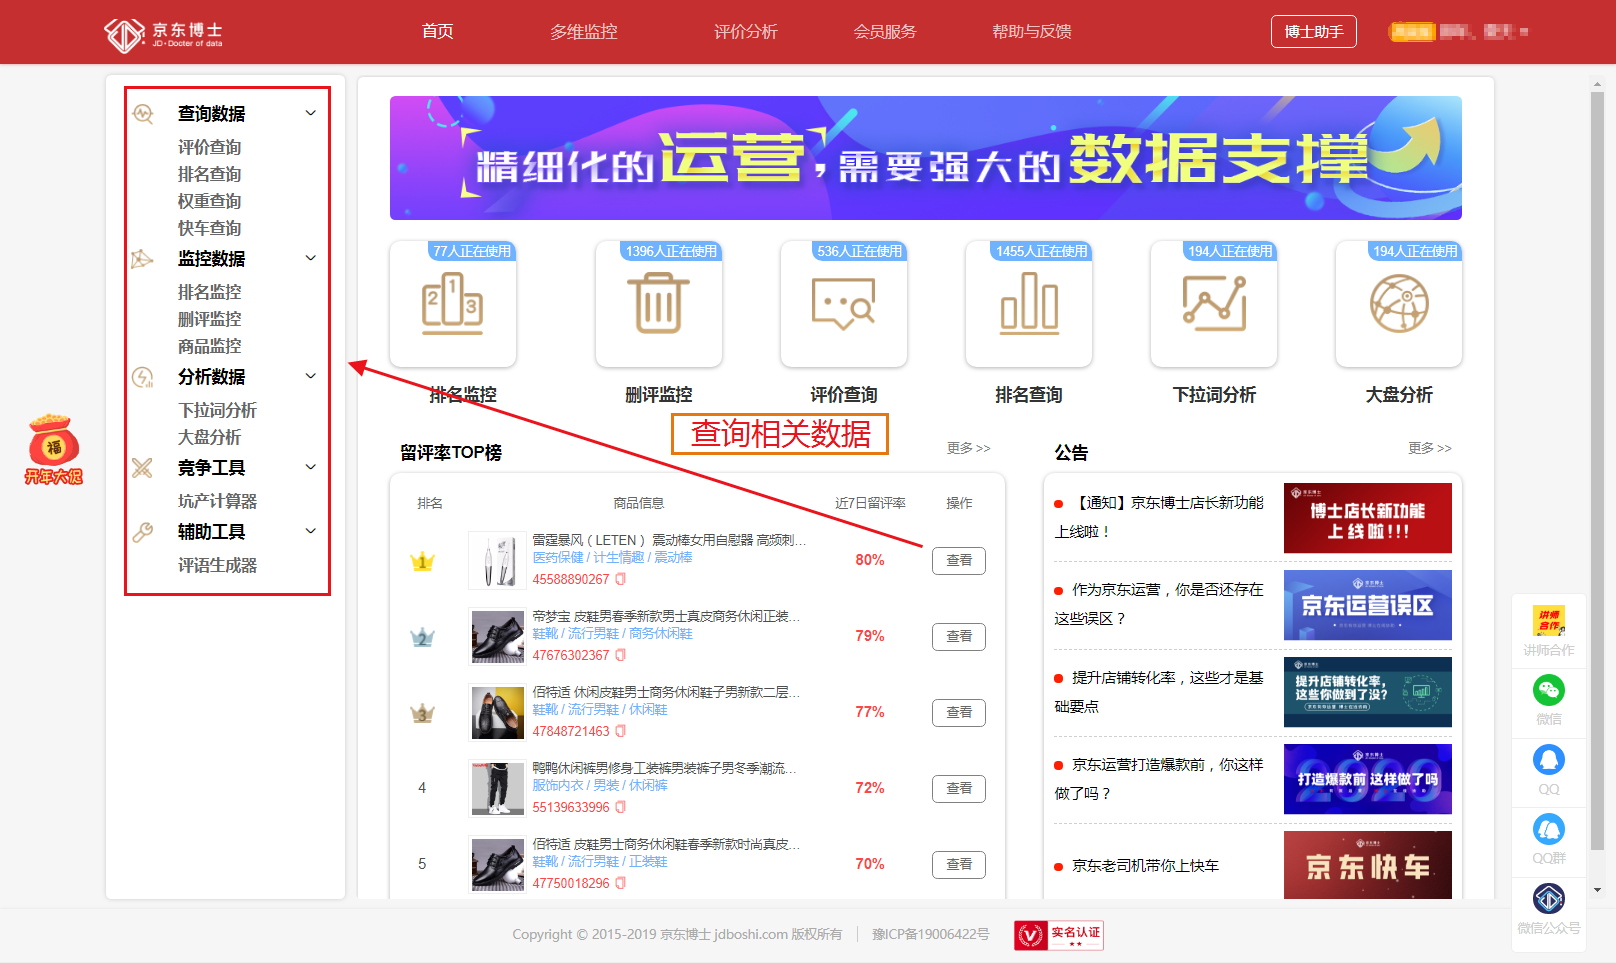Viewport: 1616px width, 963px height.
Task: Open the 排名查询 bar chart icon card
Action: tap(1029, 304)
